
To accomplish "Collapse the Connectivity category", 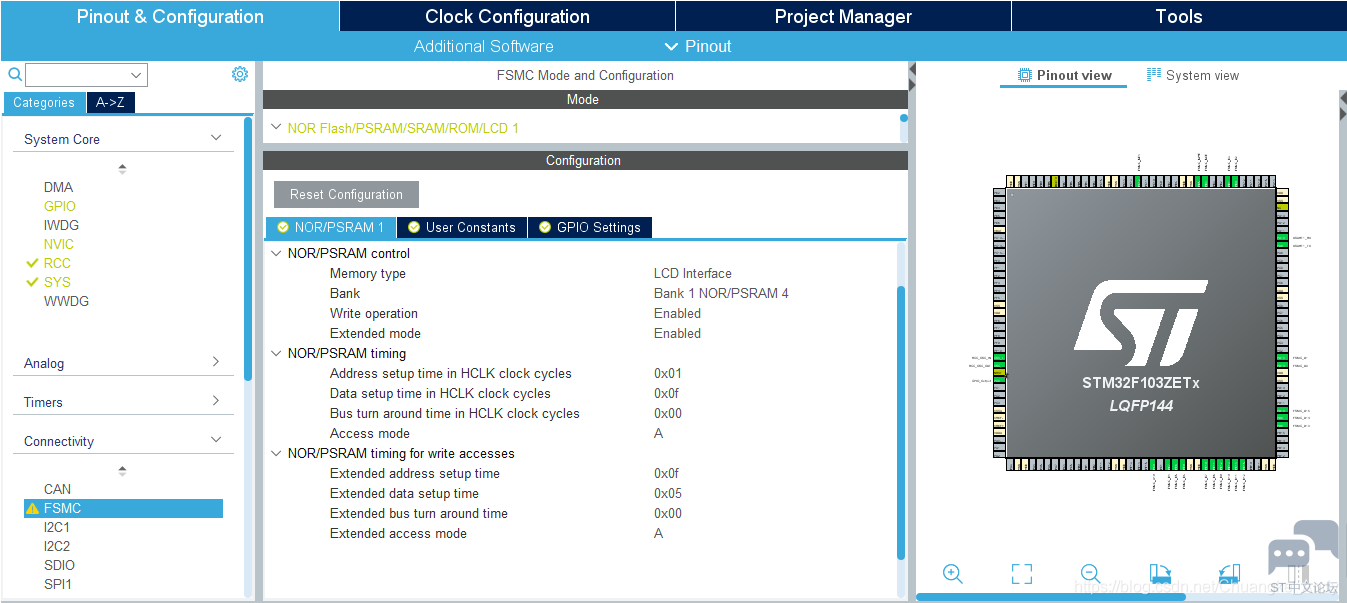I will click(216, 440).
